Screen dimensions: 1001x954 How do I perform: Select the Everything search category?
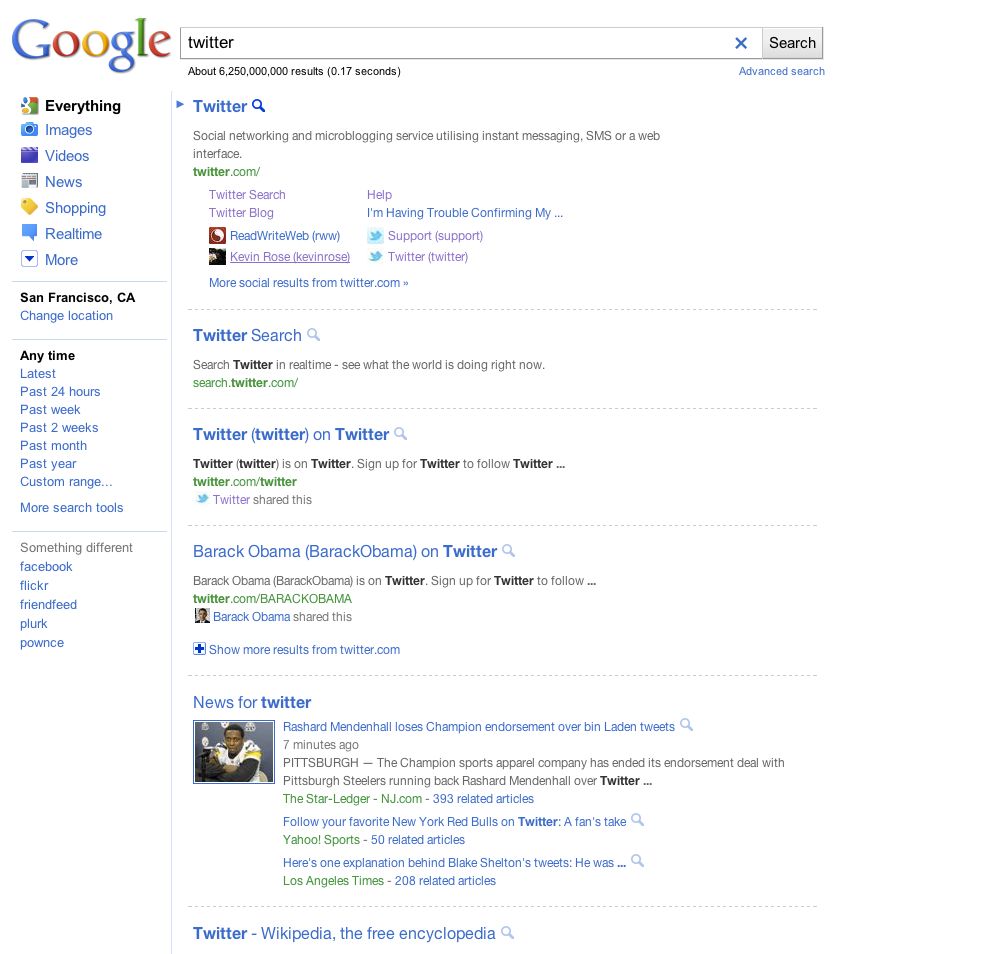click(82, 106)
